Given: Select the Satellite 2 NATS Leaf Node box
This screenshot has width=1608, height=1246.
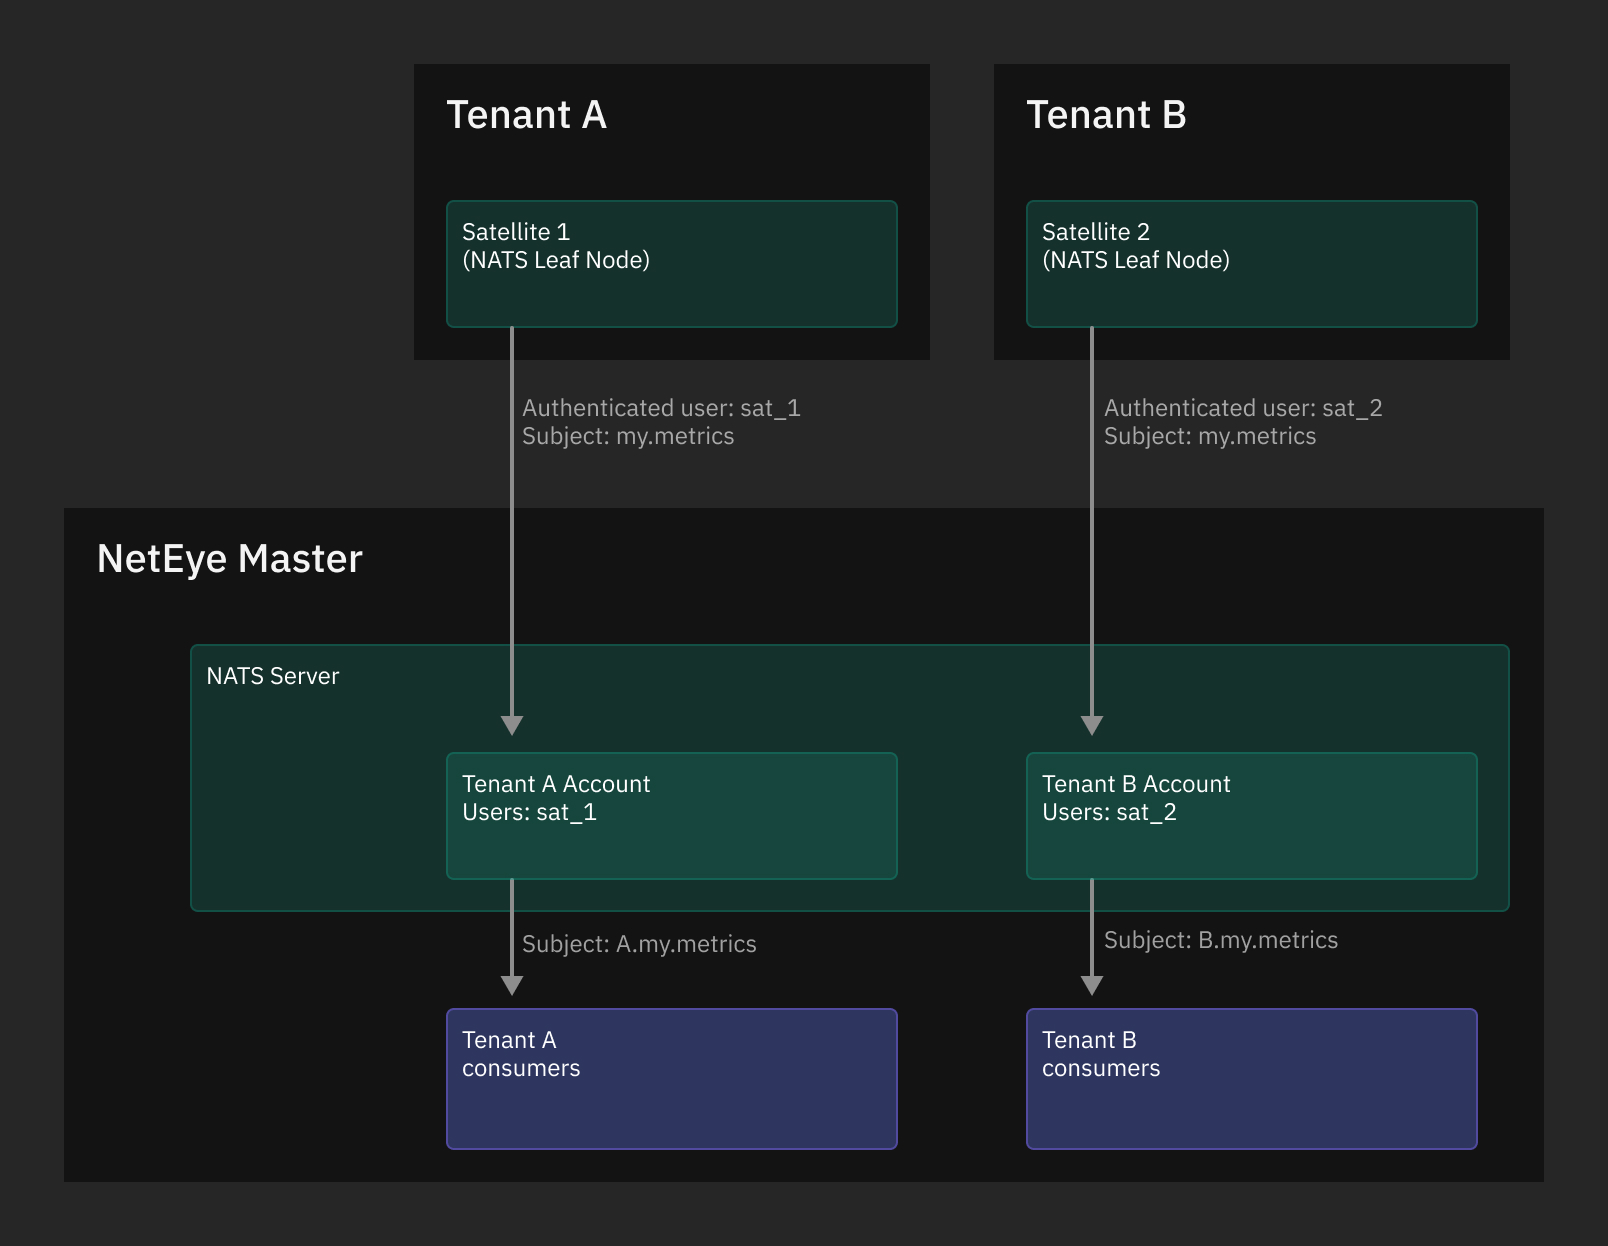Looking at the screenshot, I should [1251, 264].
